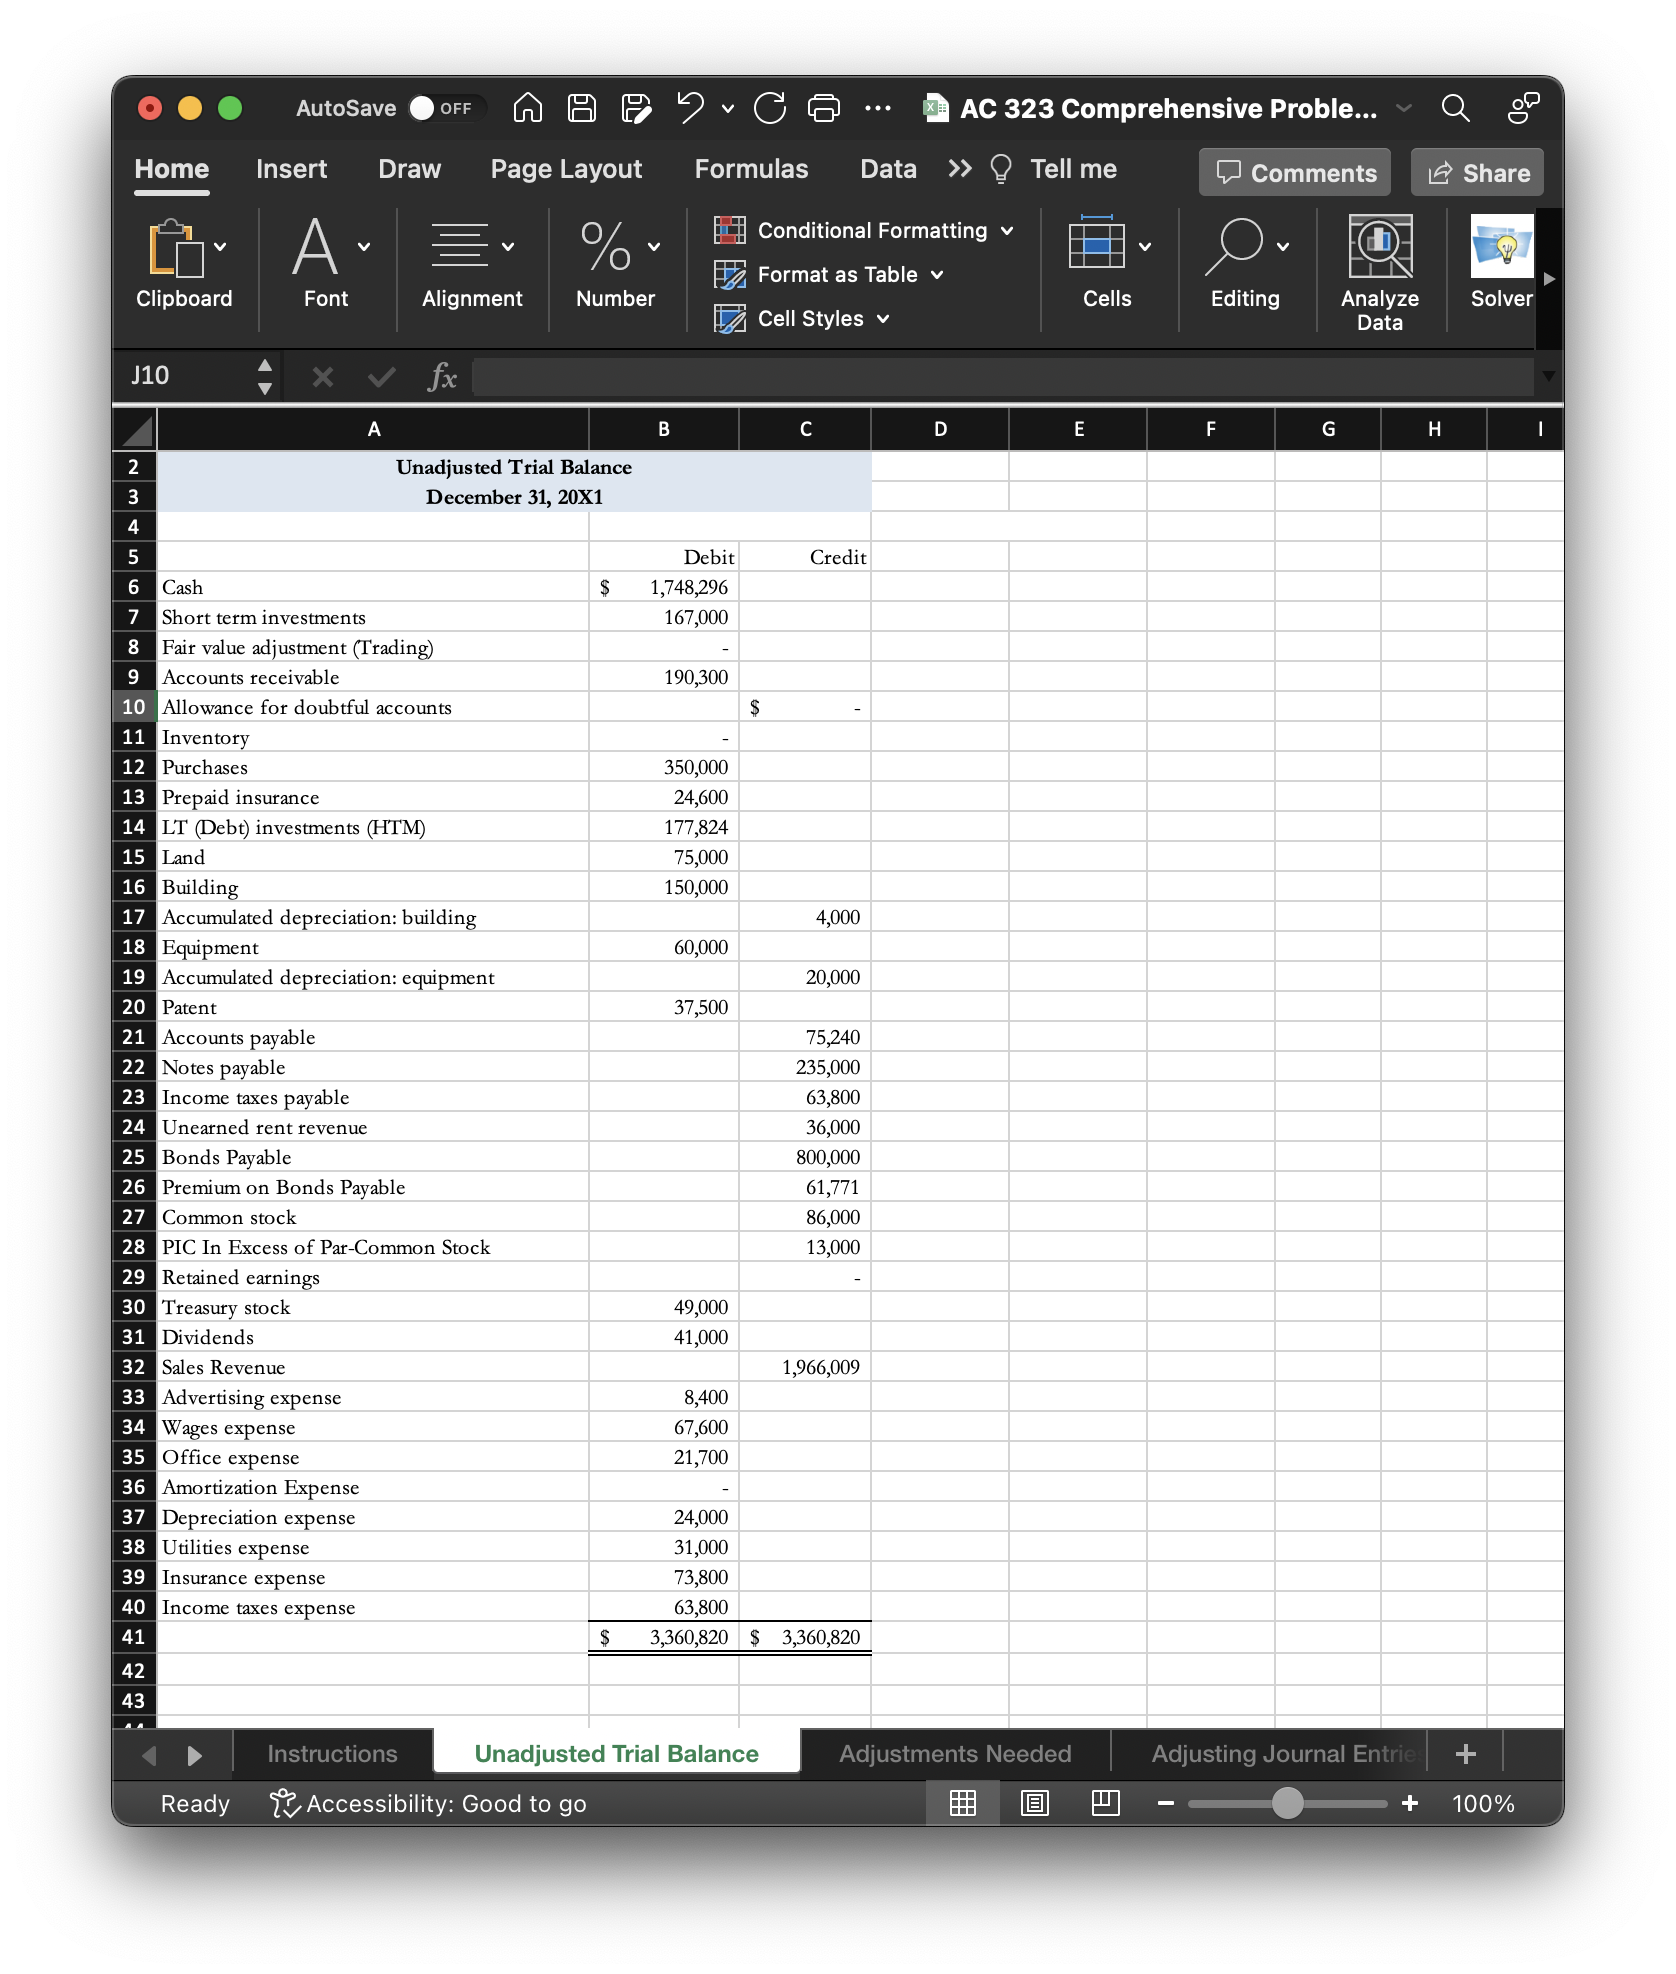The image size is (1676, 1974).
Task: Show more ribbon tabs via double chevron
Action: click(x=960, y=169)
